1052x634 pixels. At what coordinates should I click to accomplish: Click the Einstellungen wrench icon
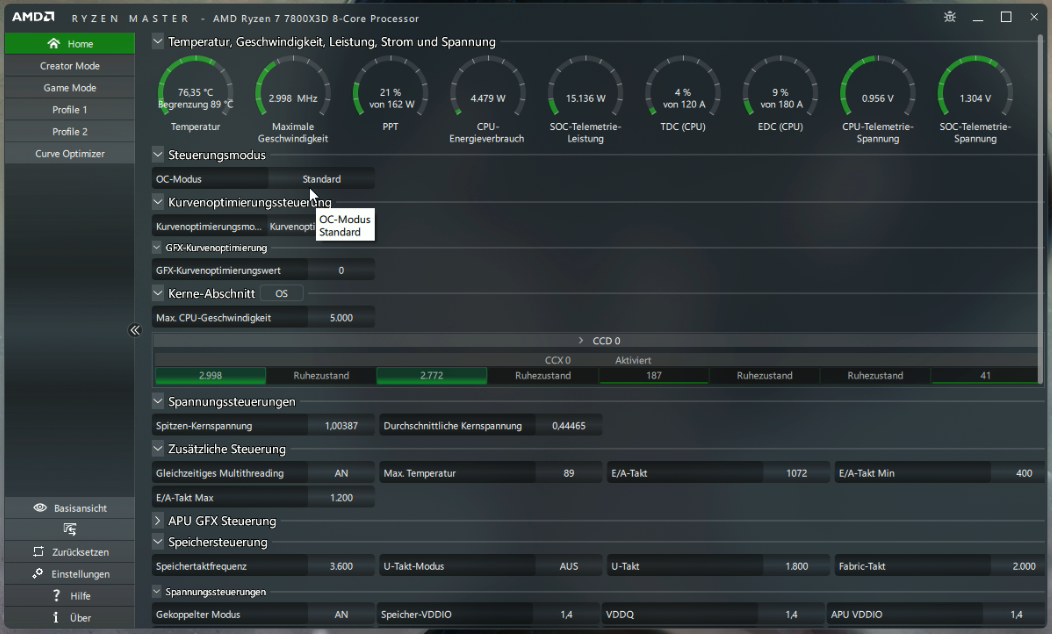[38, 574]
